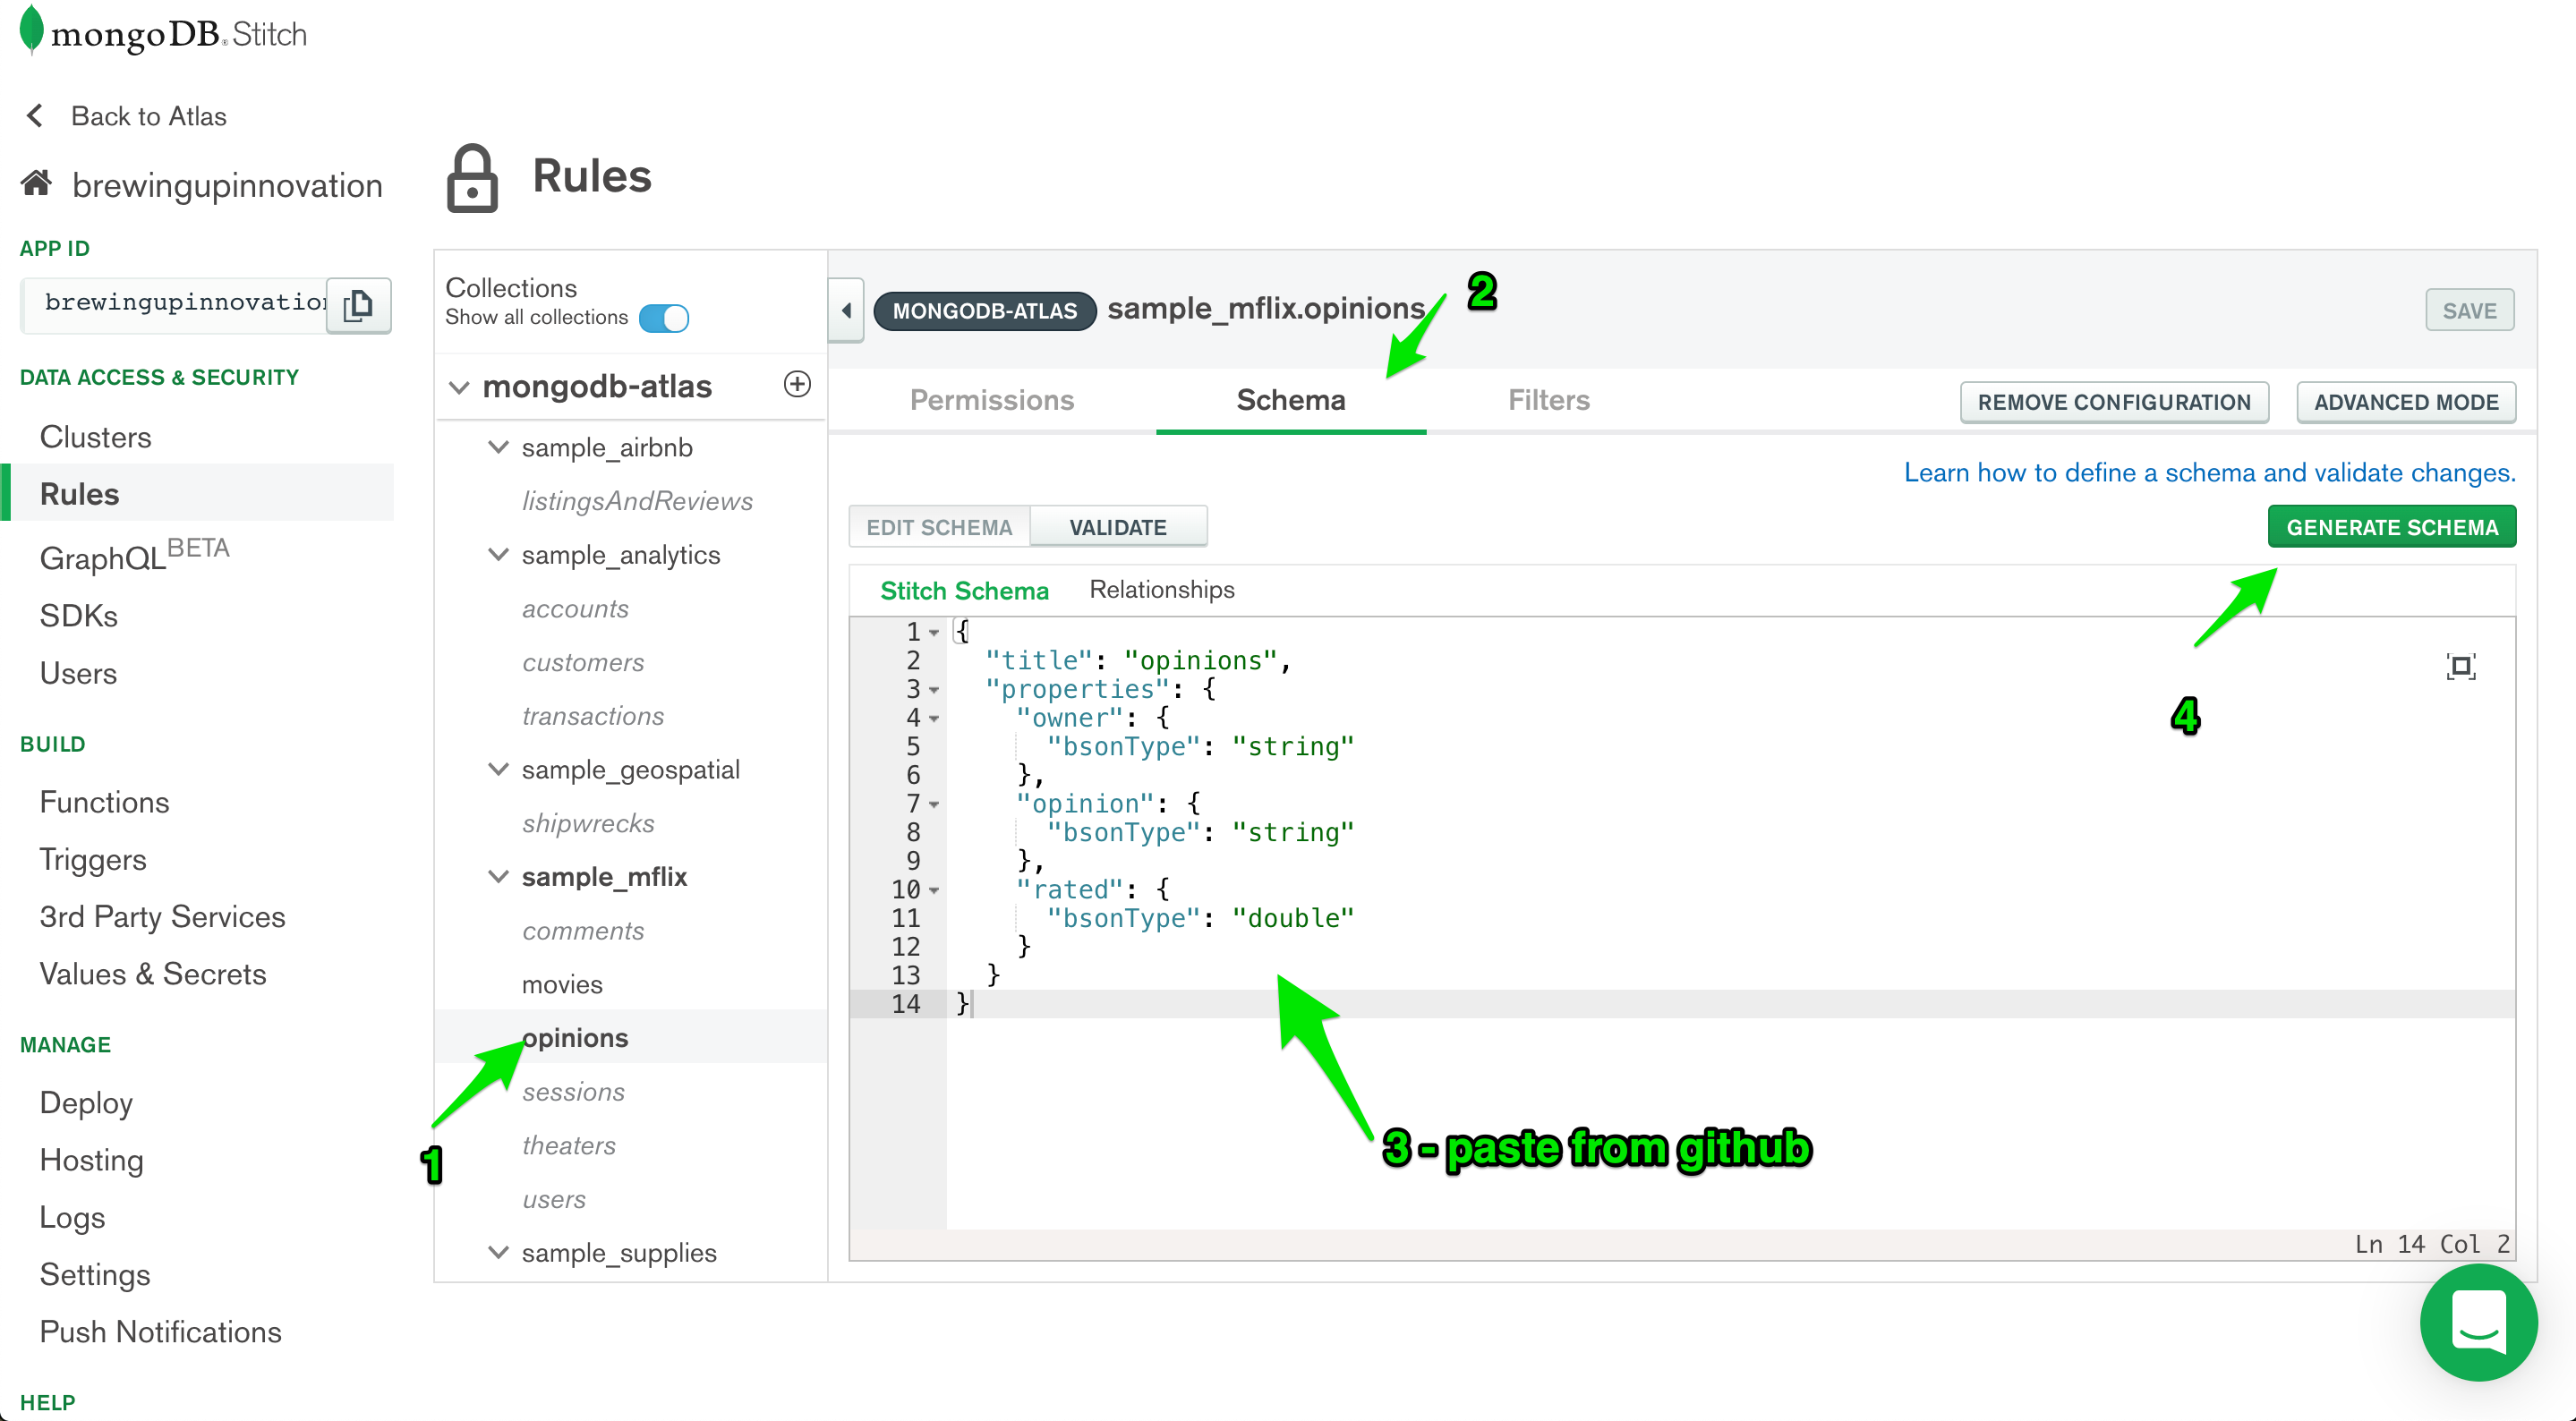The width and height of the screenshot is (2576, 1421).
Task: Open the brewingupinnovation app home
Action: pyautogui.click(x=227, y=186)
